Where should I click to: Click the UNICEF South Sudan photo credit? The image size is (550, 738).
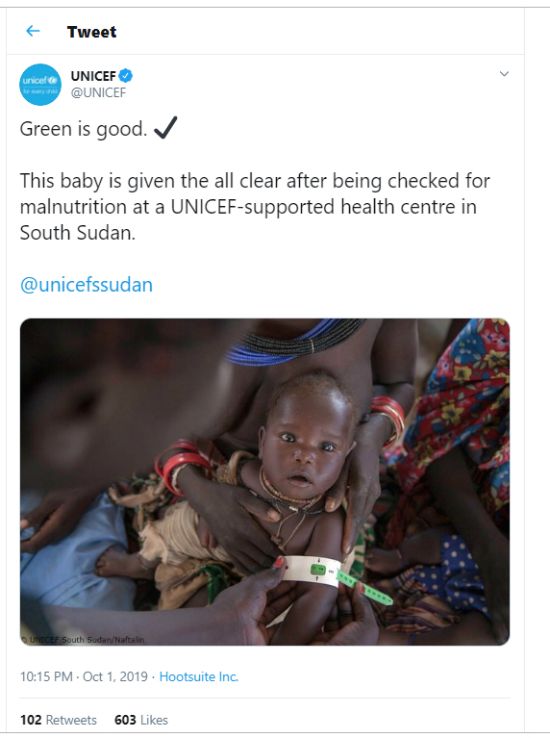(x=83, y=640)
